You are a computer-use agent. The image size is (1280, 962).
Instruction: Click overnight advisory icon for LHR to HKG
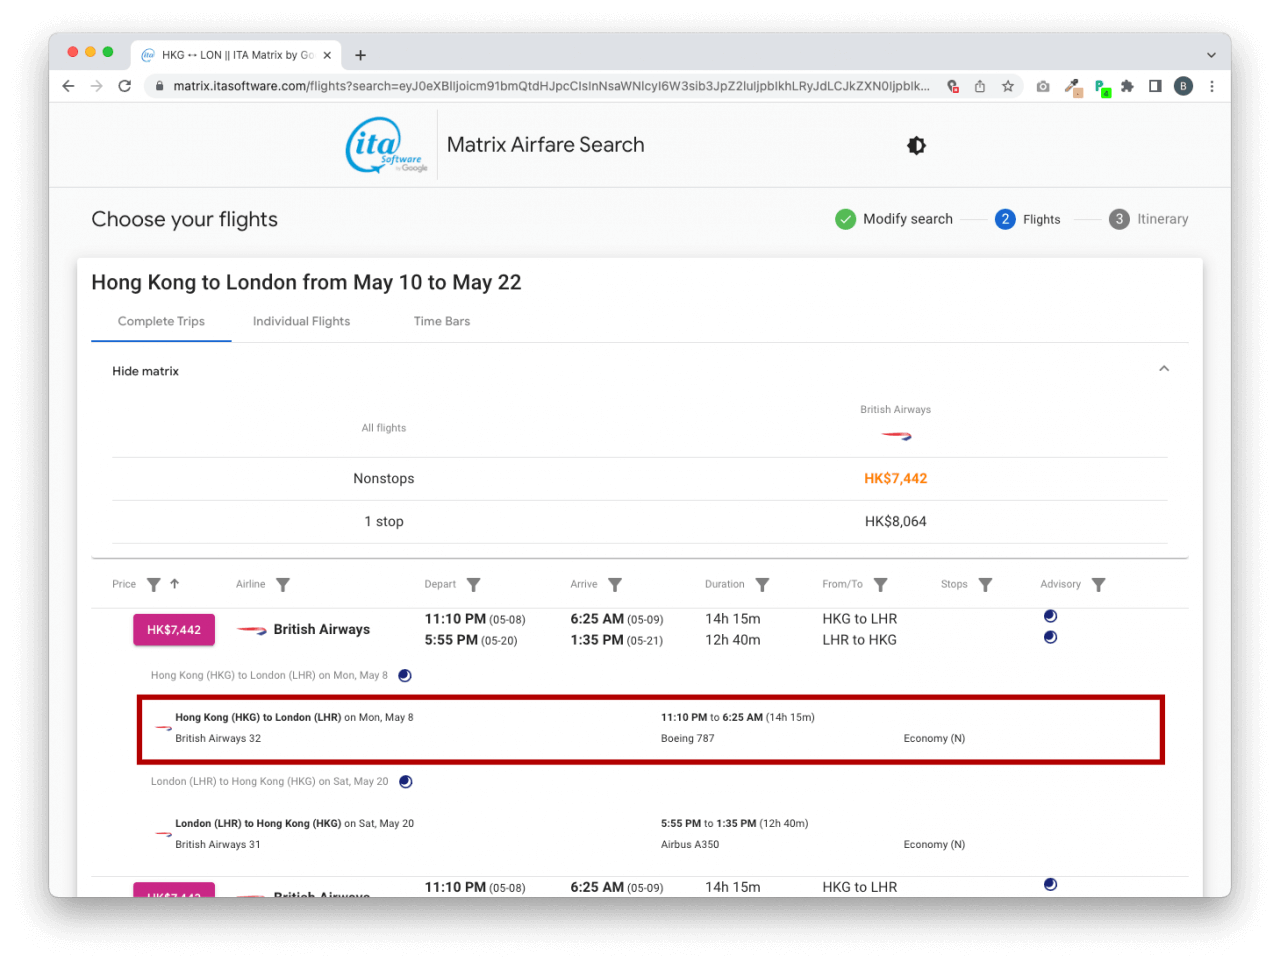tap(1050, 637)
